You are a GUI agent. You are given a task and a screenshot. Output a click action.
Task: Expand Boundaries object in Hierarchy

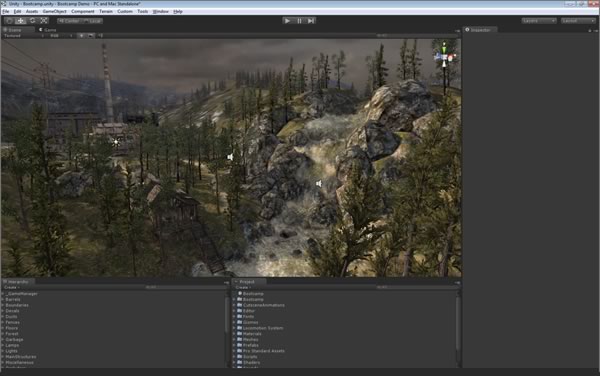click(x=3, y=305)
